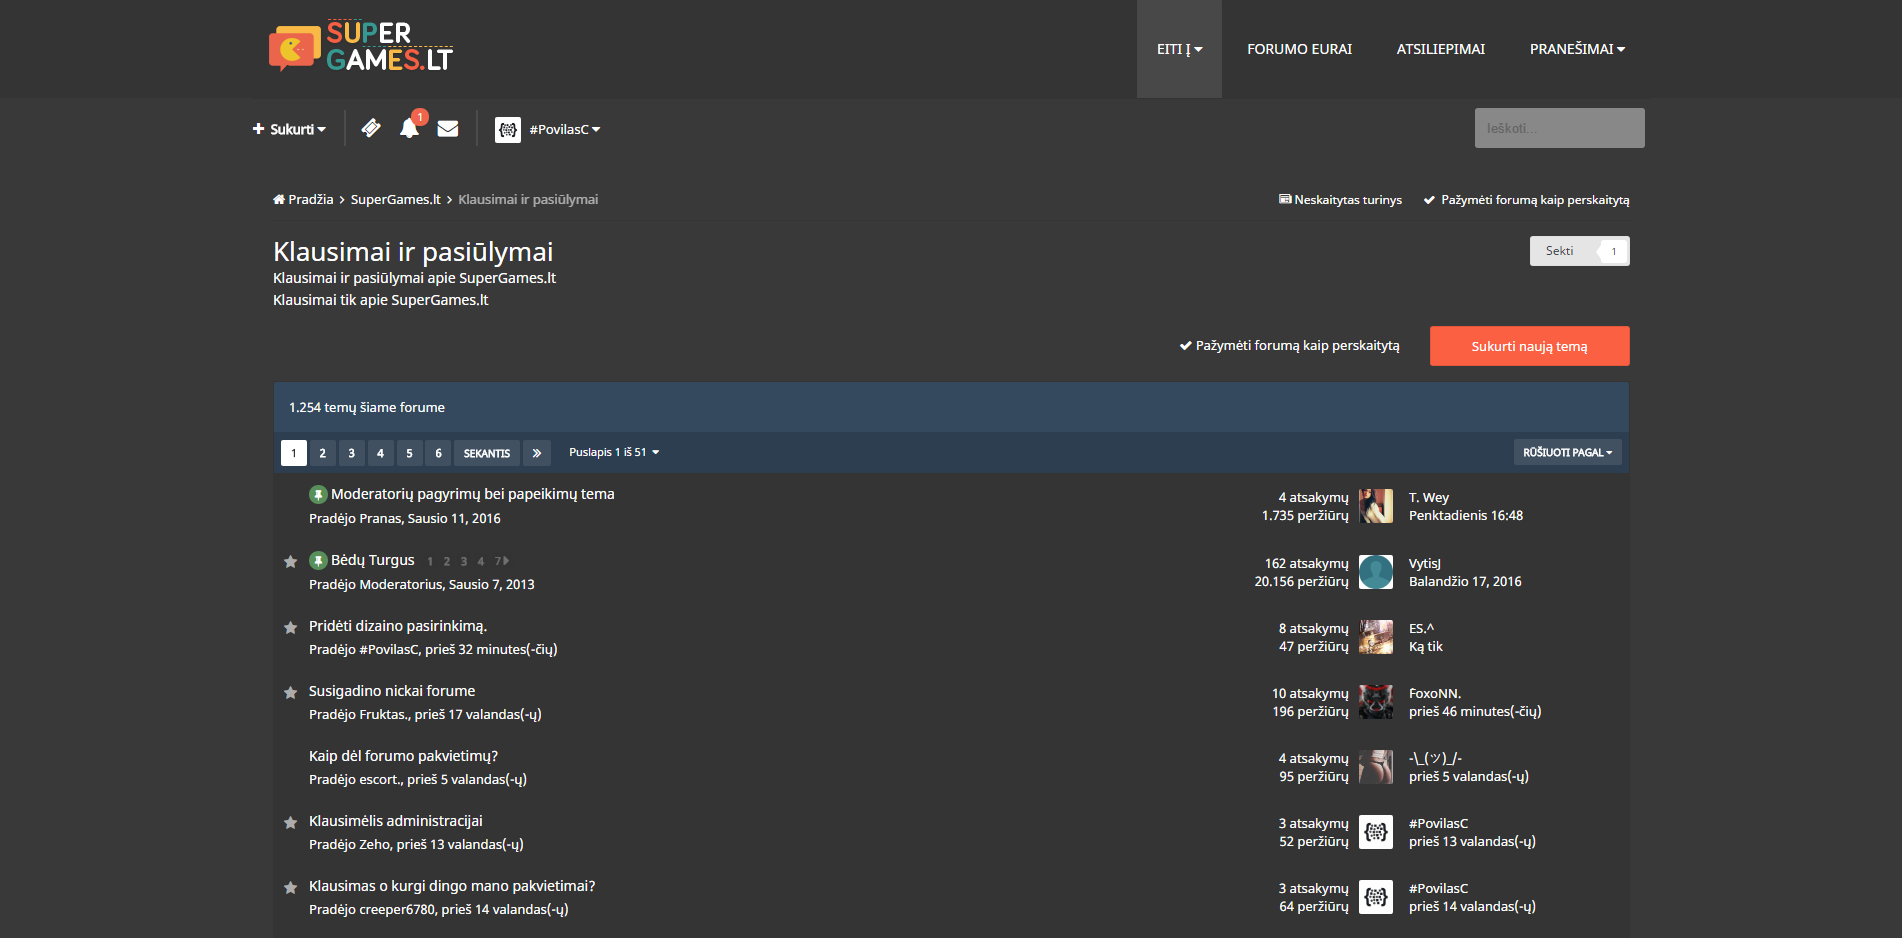Open the messages envelope icon
This screenshot has height=938, width=1902.
click(448, 128)
